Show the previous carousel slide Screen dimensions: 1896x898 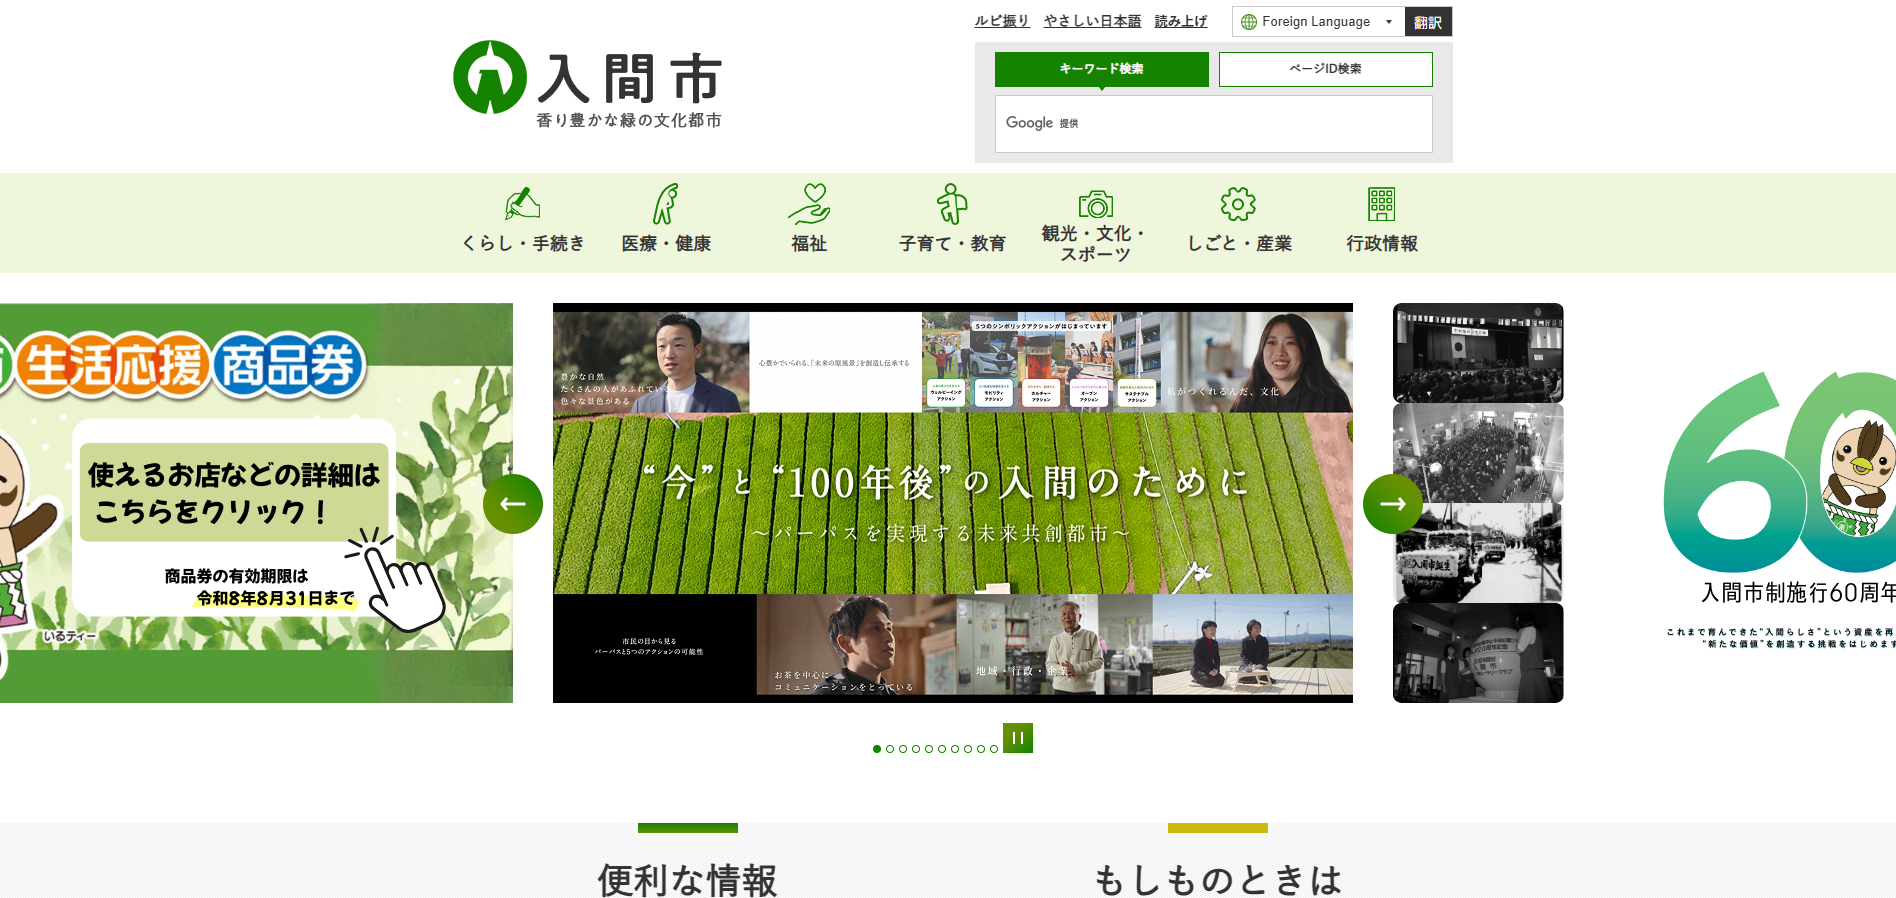pyautogui.click(x=513, y=504)
